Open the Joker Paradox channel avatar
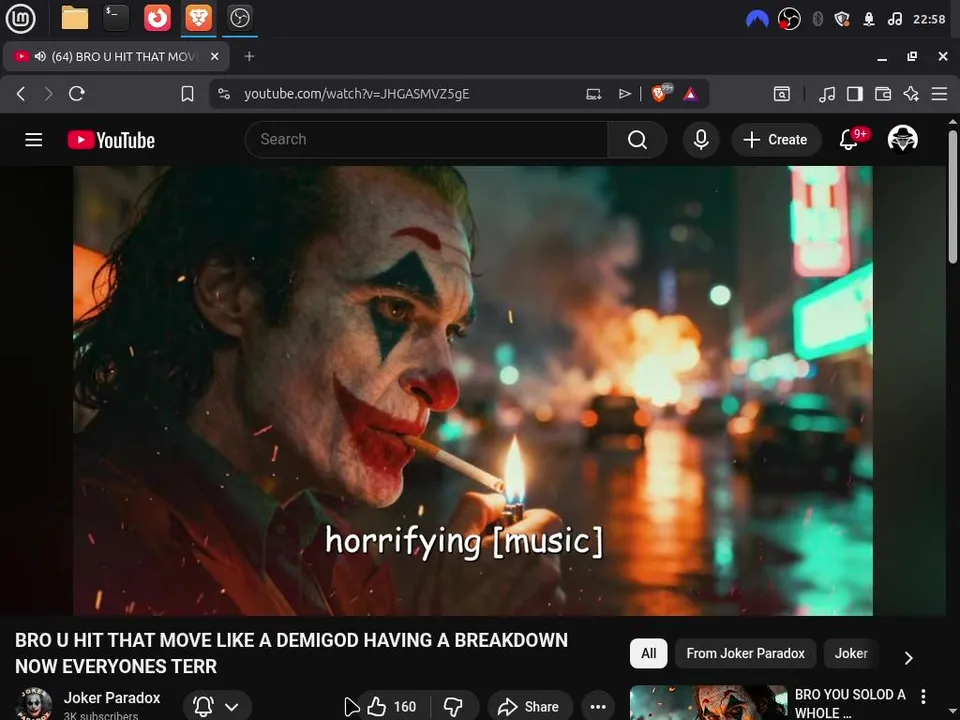 33,704
